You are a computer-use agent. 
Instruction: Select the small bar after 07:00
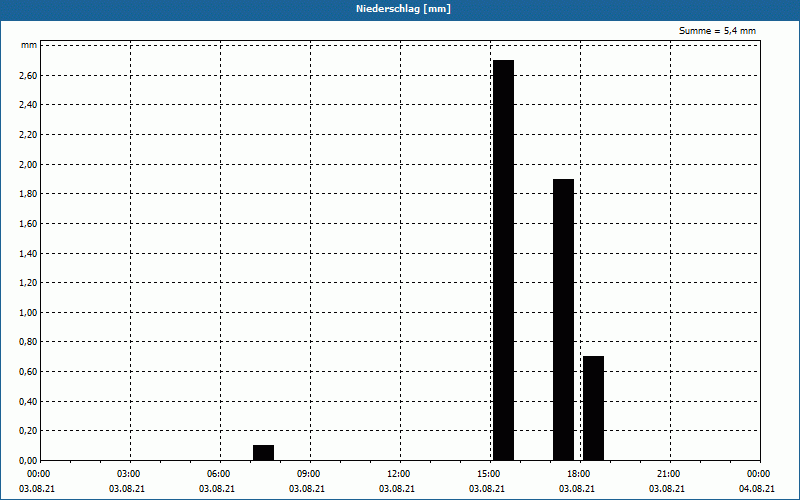pyautogui.click(x=263, y=453)
